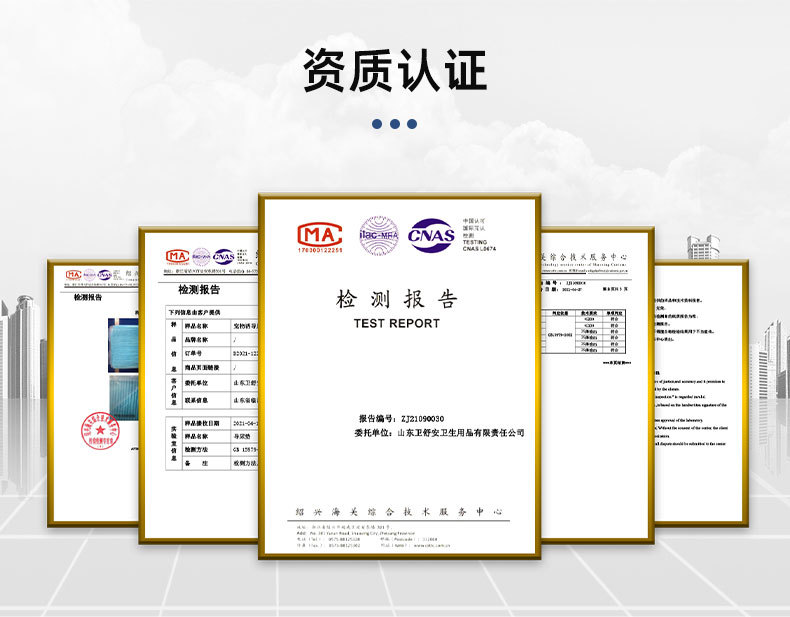790x617 pixels.
Task: Click the first blue dot under the heading
Action: (x=377, y=124)
